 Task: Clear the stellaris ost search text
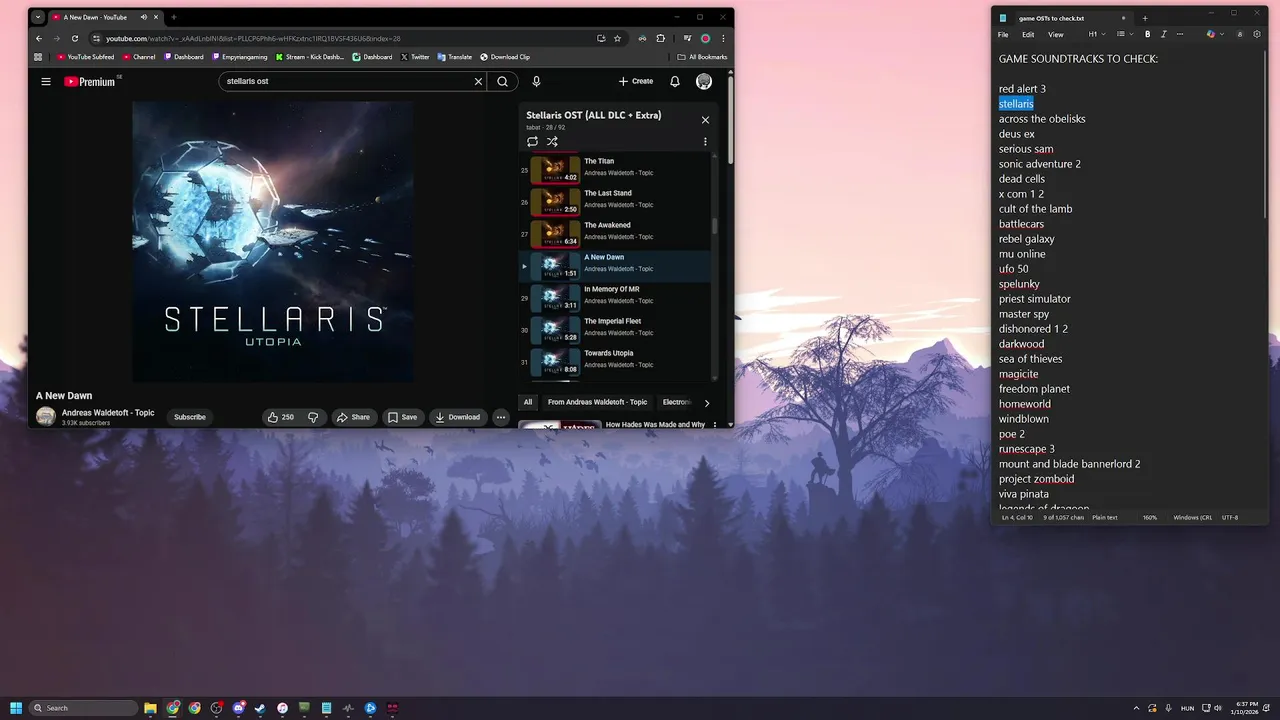click(x=478, y=81)
